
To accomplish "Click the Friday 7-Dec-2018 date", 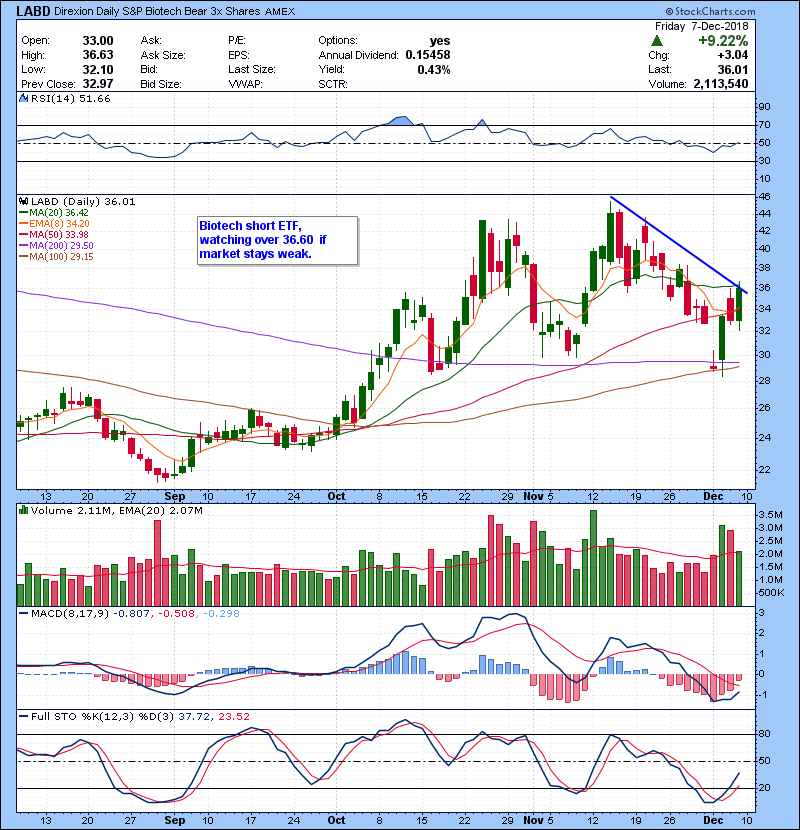I will click(x=702, y=26).
